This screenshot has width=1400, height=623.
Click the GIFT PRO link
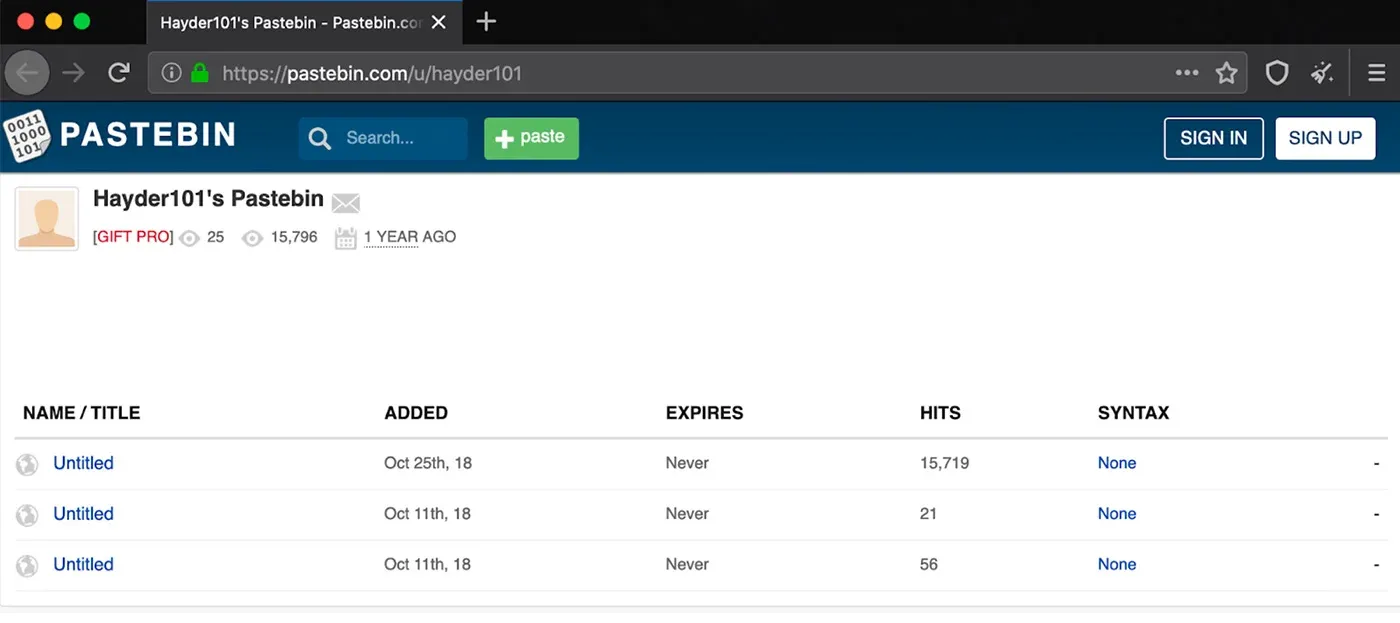click(132, 237)
